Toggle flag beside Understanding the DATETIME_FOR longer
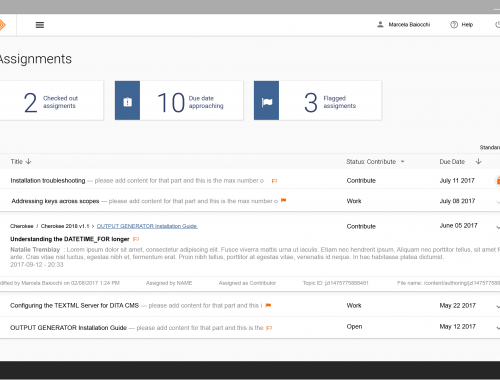 point(136,239)
